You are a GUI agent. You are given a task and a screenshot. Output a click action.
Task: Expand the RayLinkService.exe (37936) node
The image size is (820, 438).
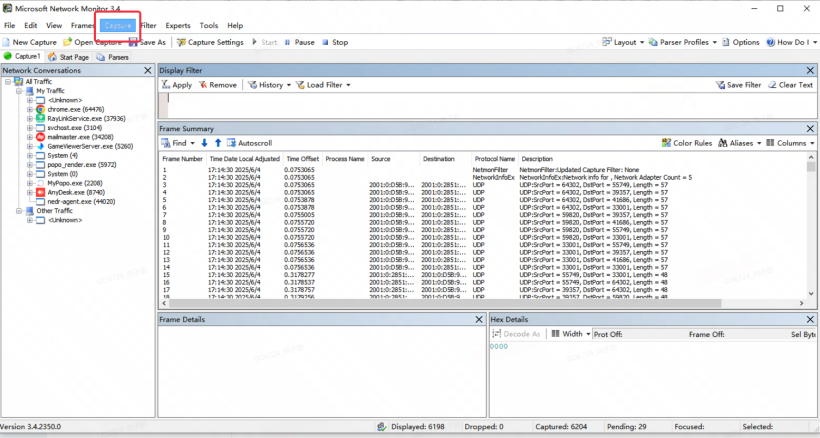click(30, 119)
